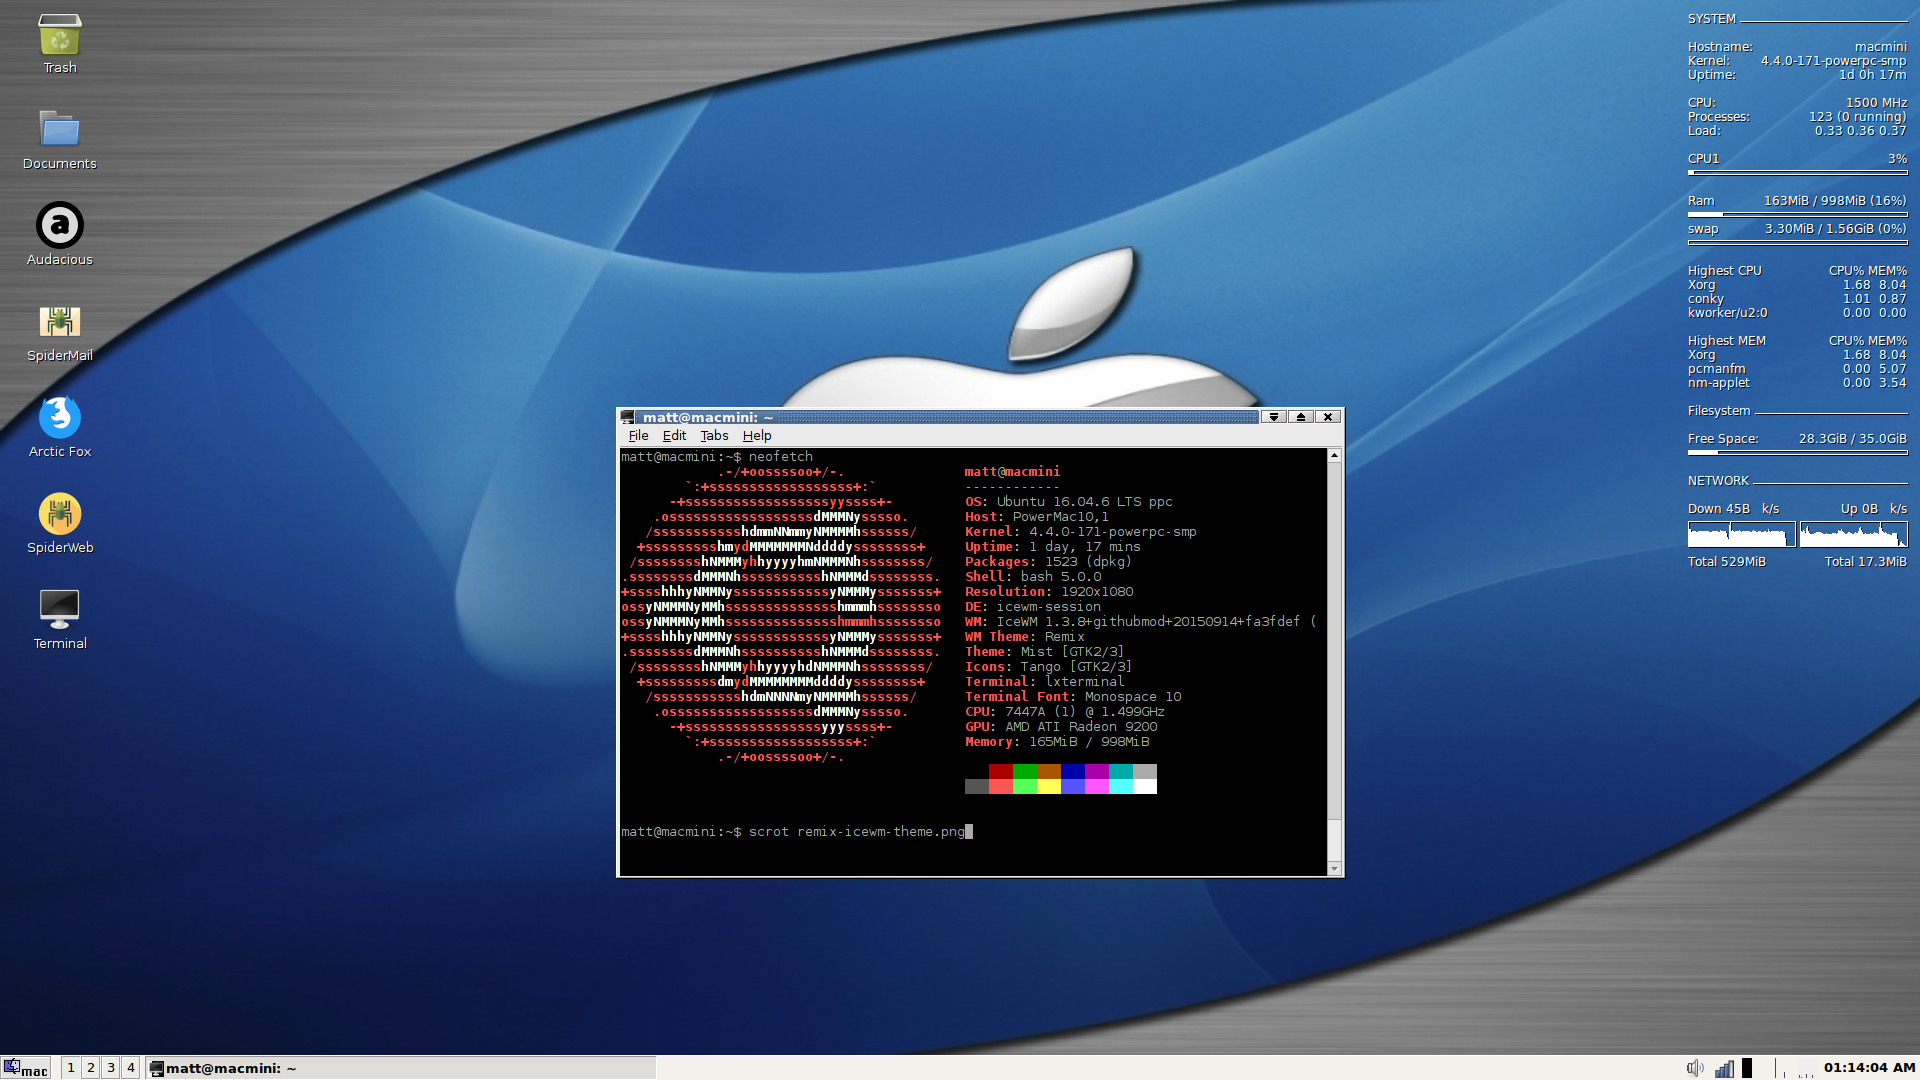Click the red color block in neofetch
Image resolution: width=1920 pixels, height=1080 pixels.
tap(1001, 771)
